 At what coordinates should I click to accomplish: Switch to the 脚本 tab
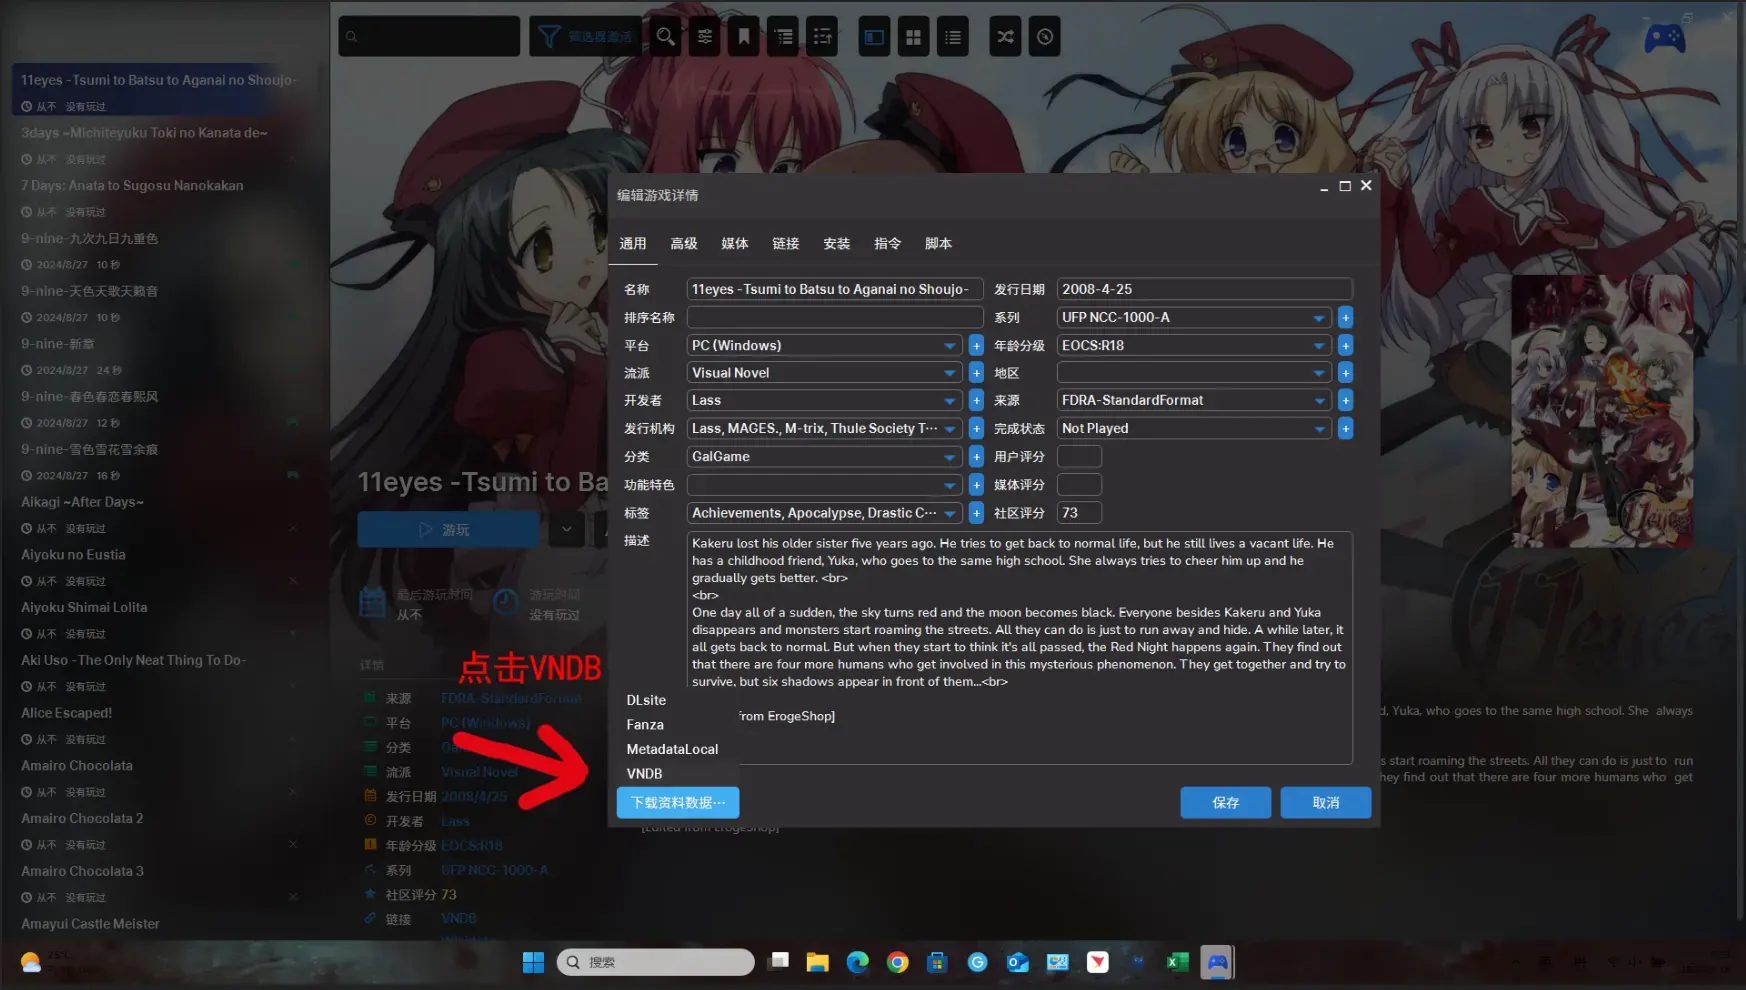[x=939, y=244]
